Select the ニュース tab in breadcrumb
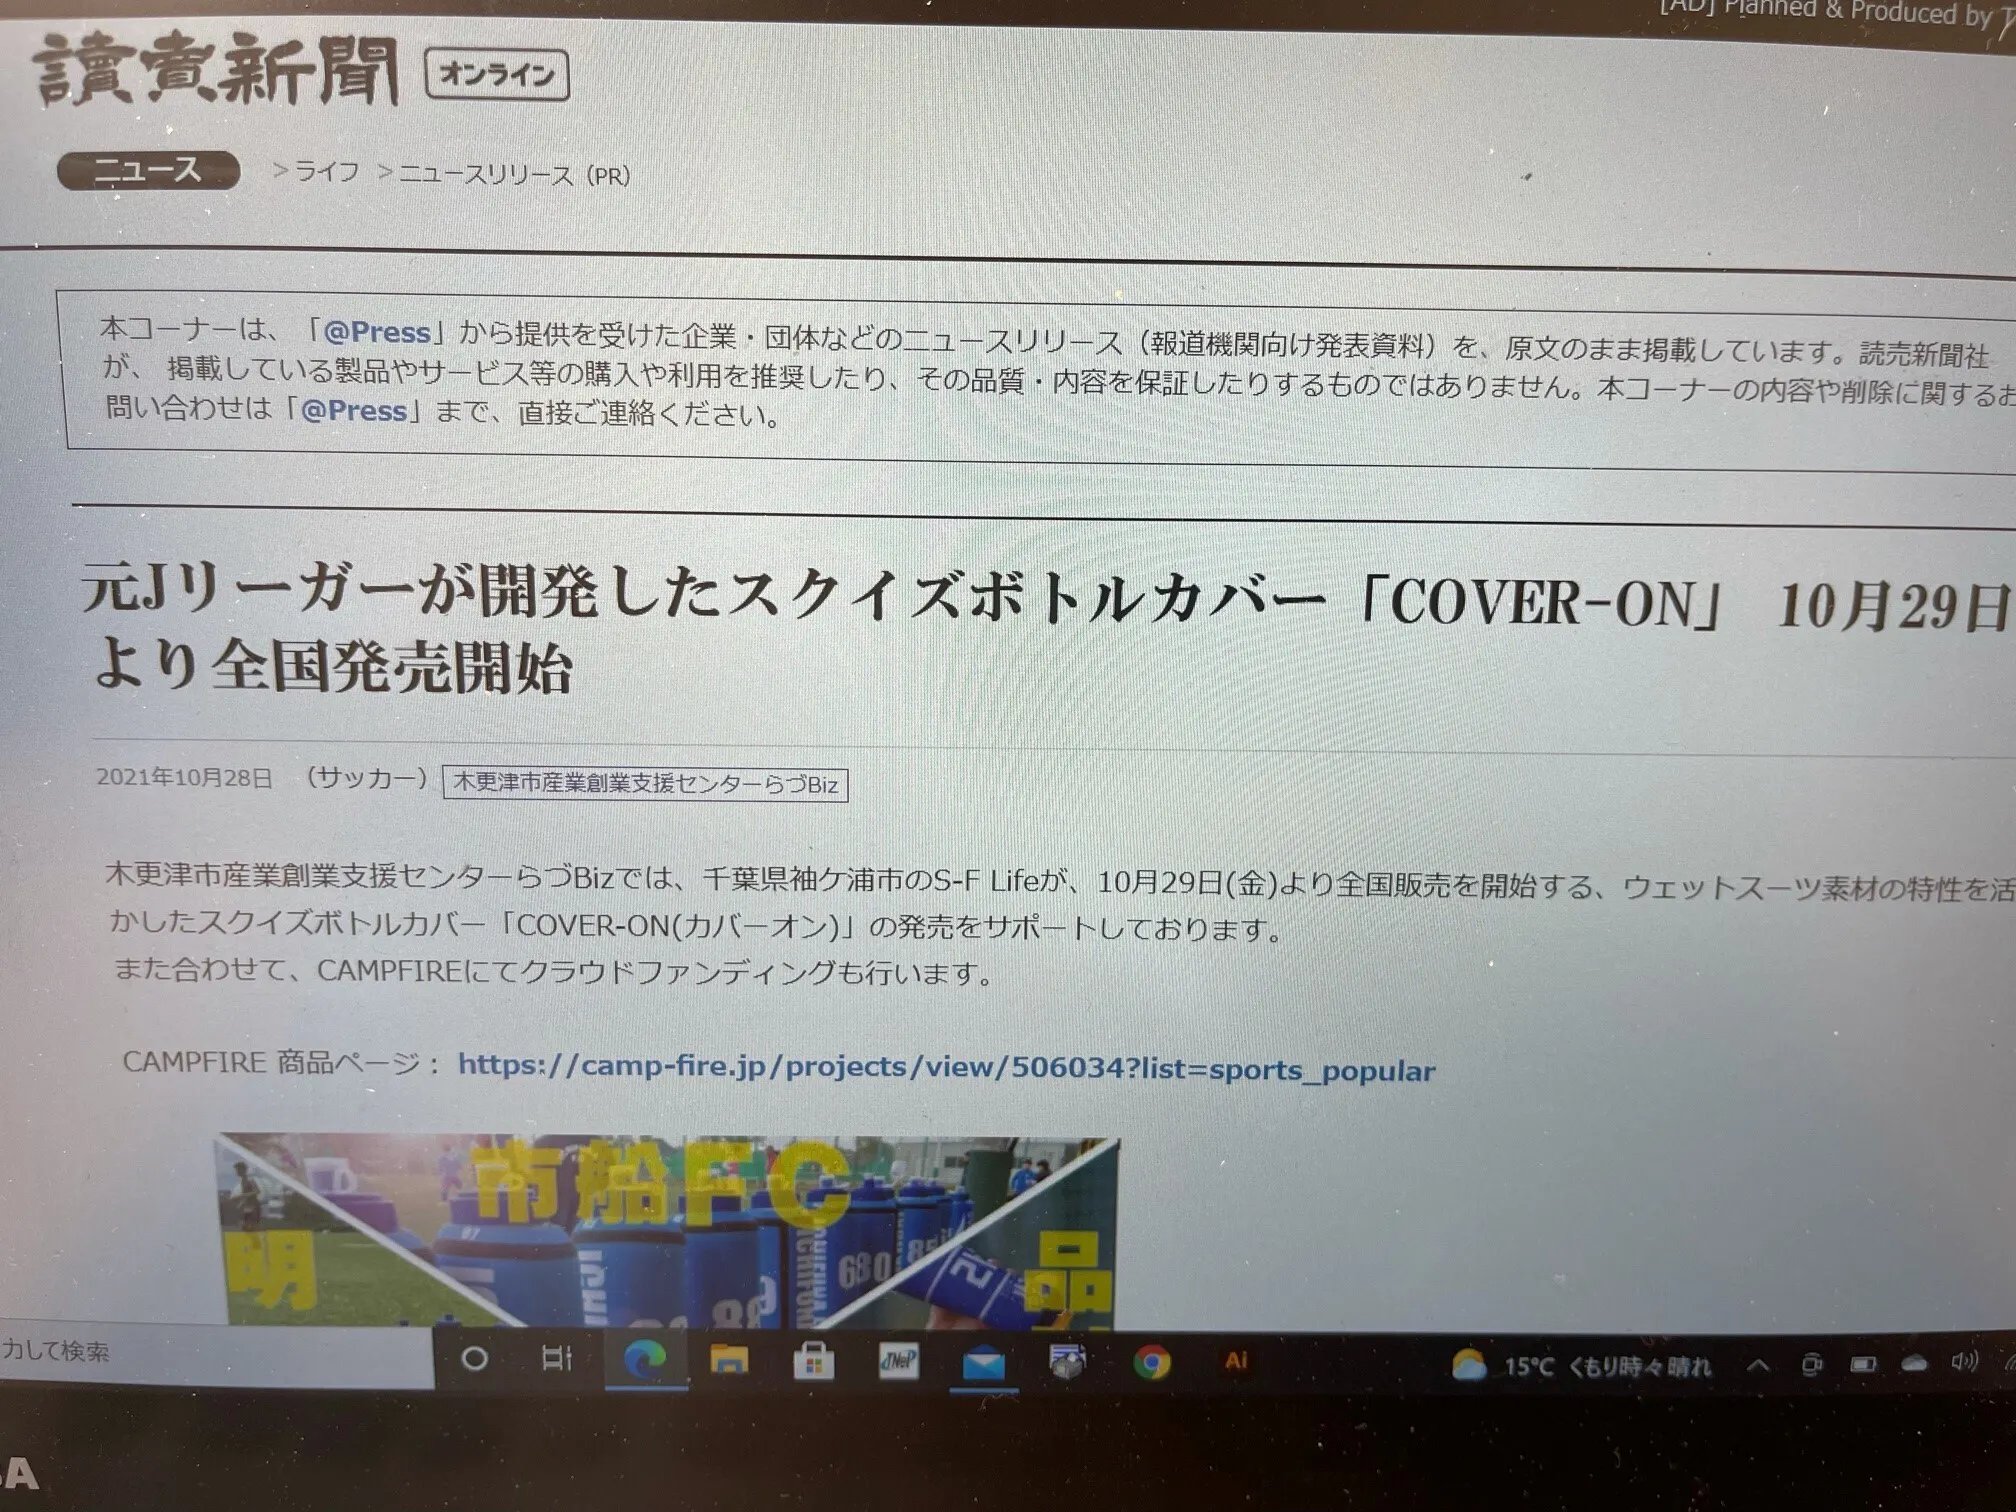This screenshot has height=1512, width=2016. click(x=148, y=170)
